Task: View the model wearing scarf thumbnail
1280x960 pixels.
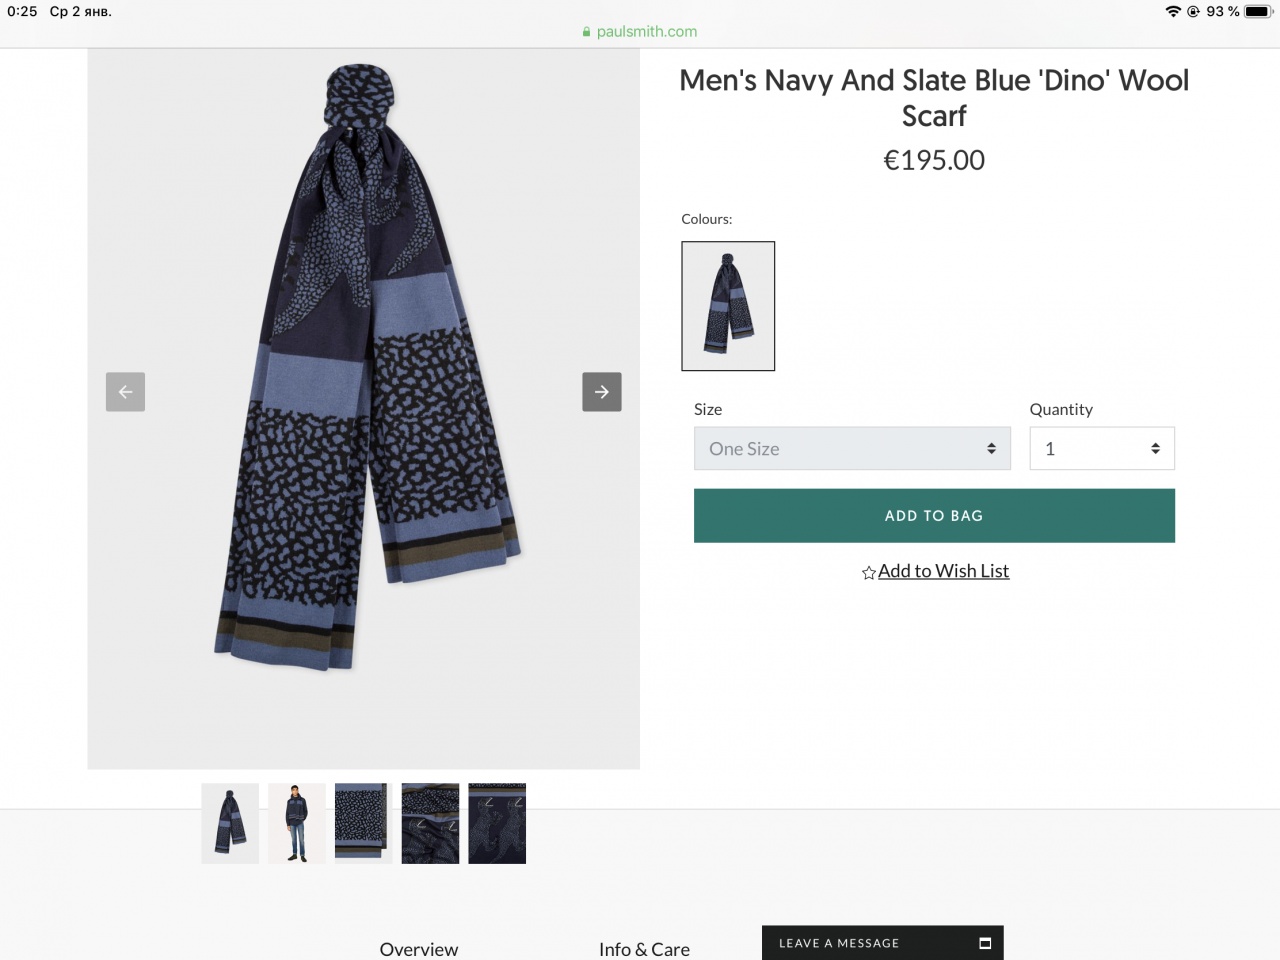Action: [x=297, y=823]
